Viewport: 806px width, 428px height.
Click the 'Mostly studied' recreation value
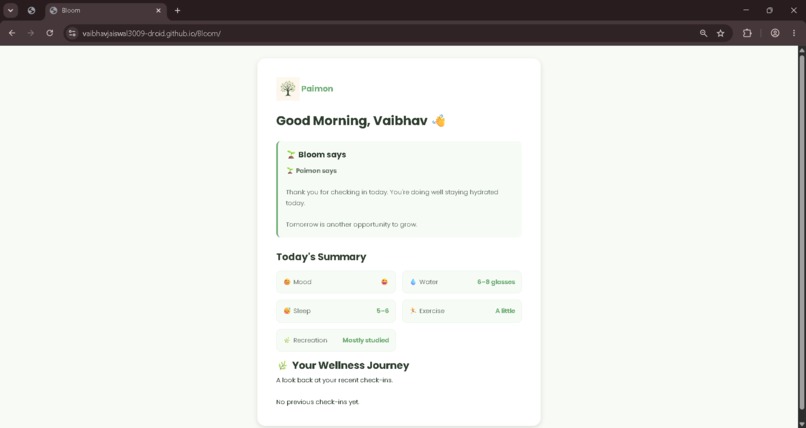pyautogui.click(x=365, y=340)
